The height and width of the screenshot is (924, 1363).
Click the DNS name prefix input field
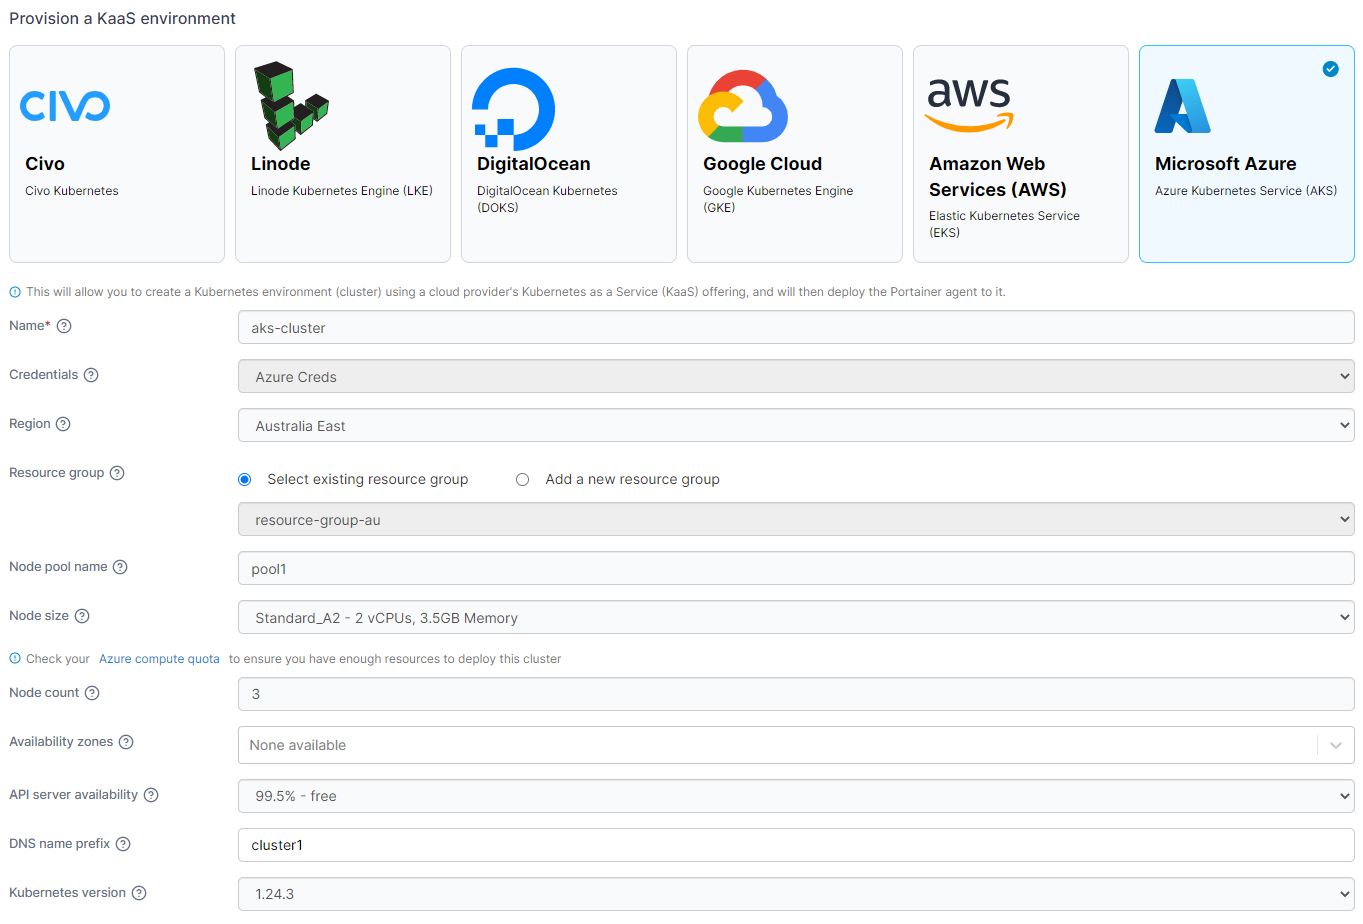pos(796,845)
